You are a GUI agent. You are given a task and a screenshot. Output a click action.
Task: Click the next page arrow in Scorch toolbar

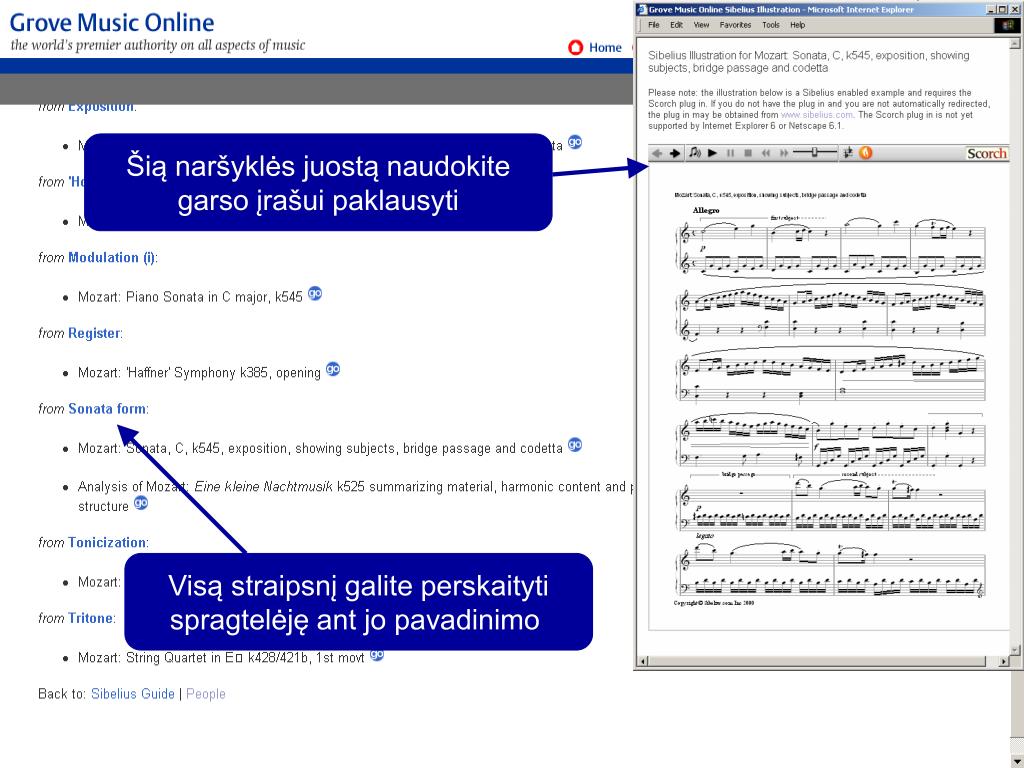675,153
